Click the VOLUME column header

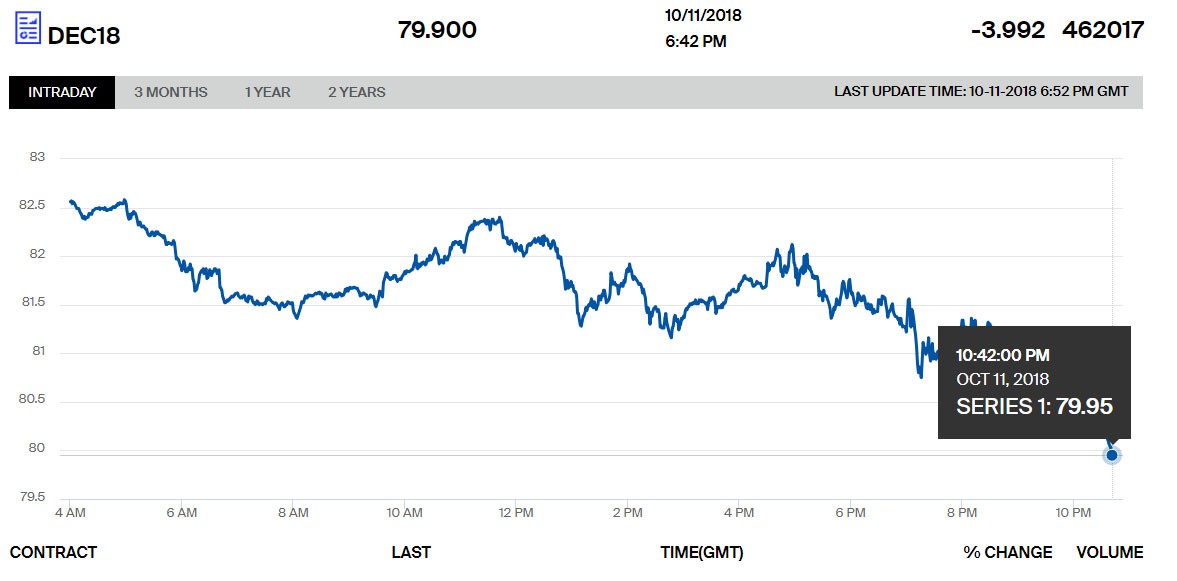coord(1110,552)
